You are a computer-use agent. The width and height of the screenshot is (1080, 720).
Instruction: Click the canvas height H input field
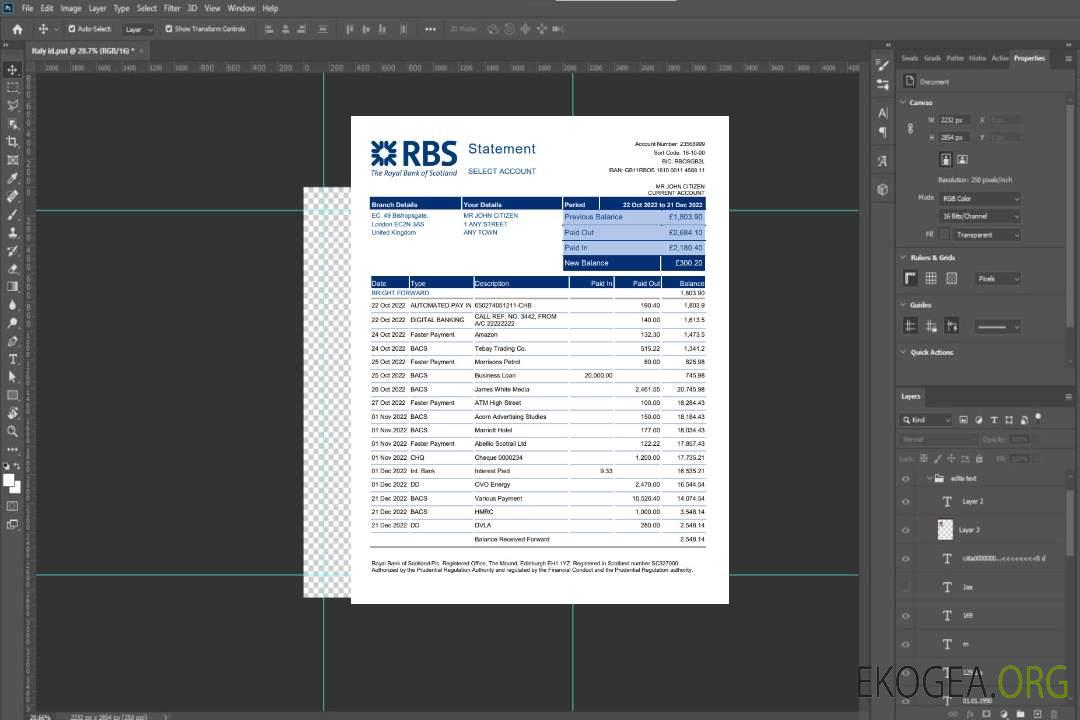(x=954, y=137)
